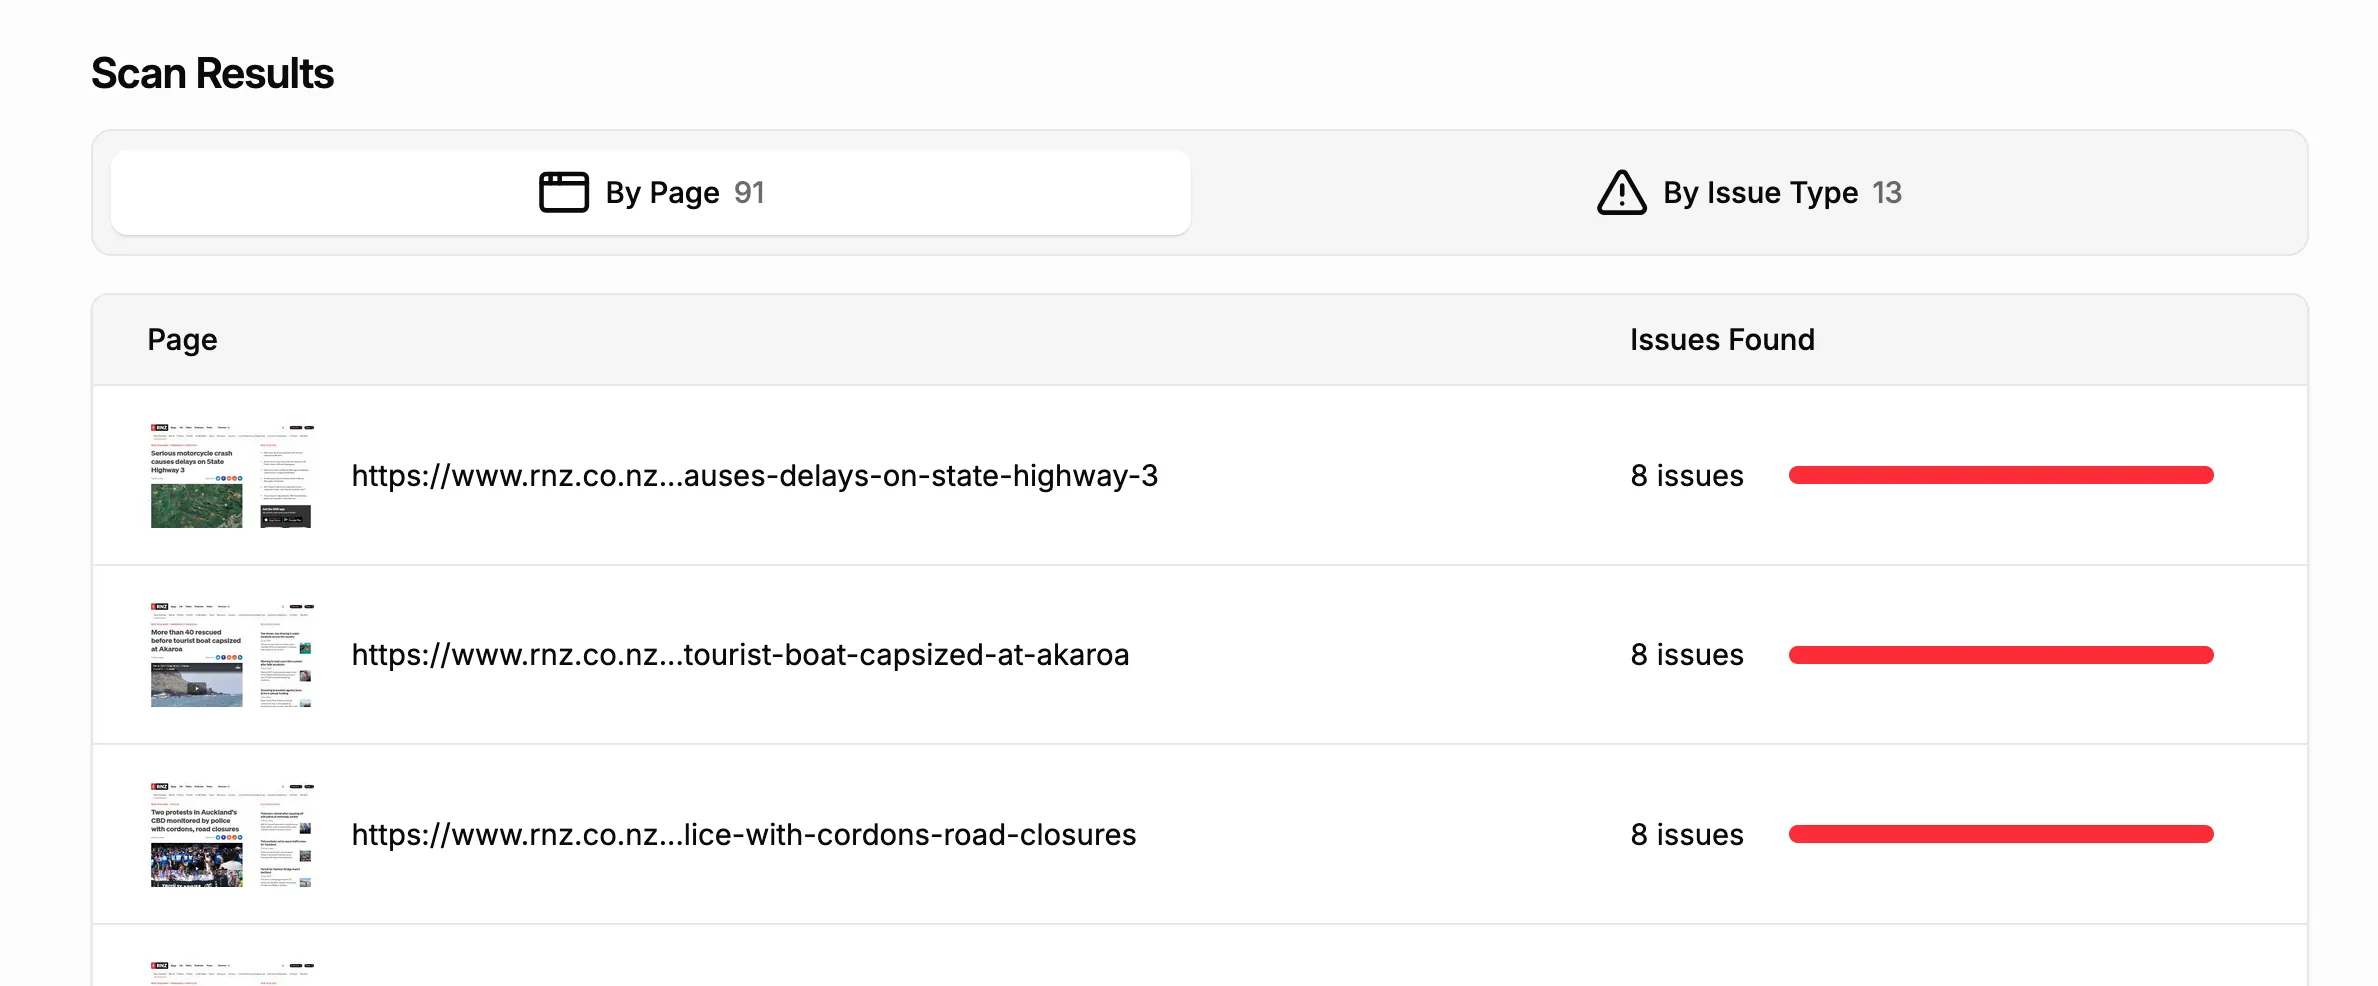Click the red issue bar for Akaroa row
The image size is (2378, 986).
click(2000, 655)
